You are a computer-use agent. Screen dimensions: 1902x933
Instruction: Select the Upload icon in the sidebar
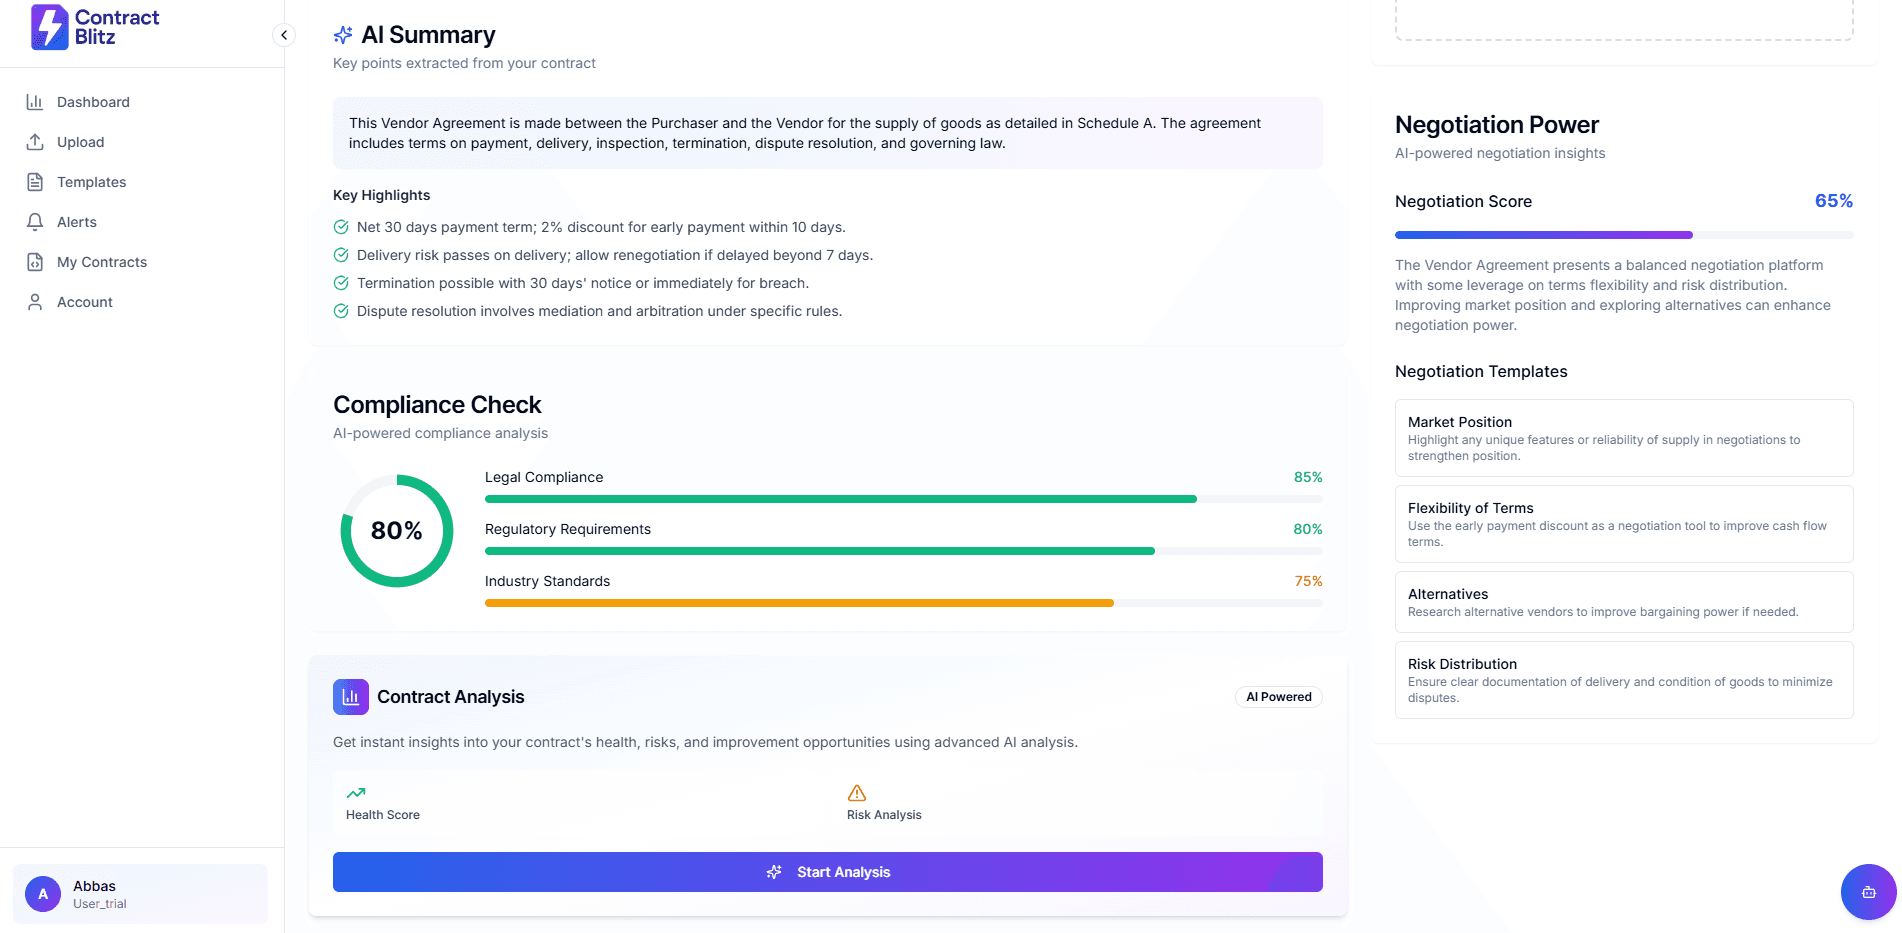point(35,141)
